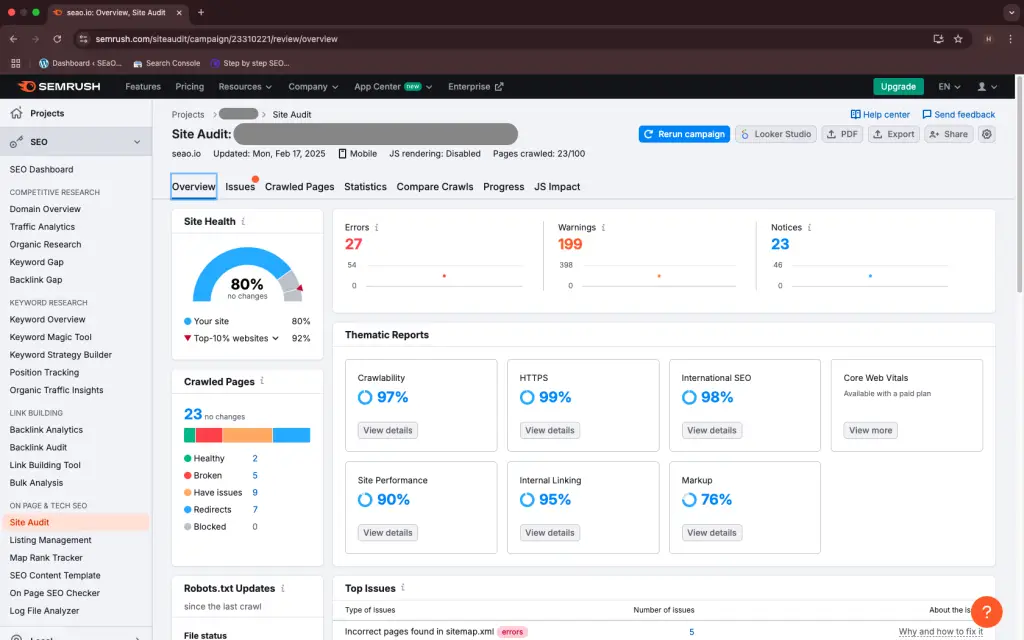The height and width of the screenshot is (640, 1024).
Task: Click the settings gear icon beside Share
Action: pyautogui.click(x=986, y=134)
